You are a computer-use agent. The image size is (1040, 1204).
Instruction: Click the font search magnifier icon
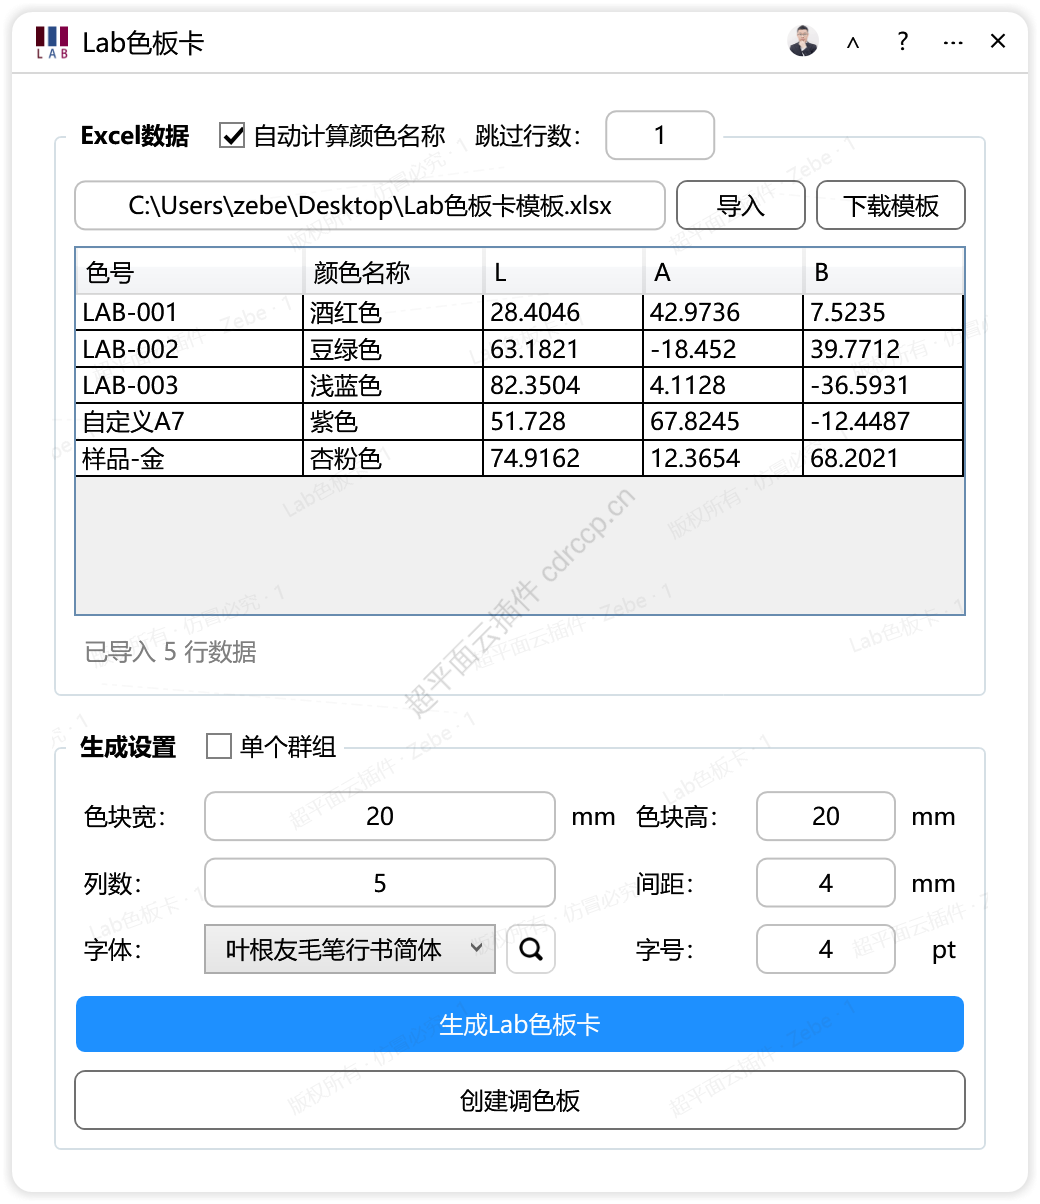point(531,949)
